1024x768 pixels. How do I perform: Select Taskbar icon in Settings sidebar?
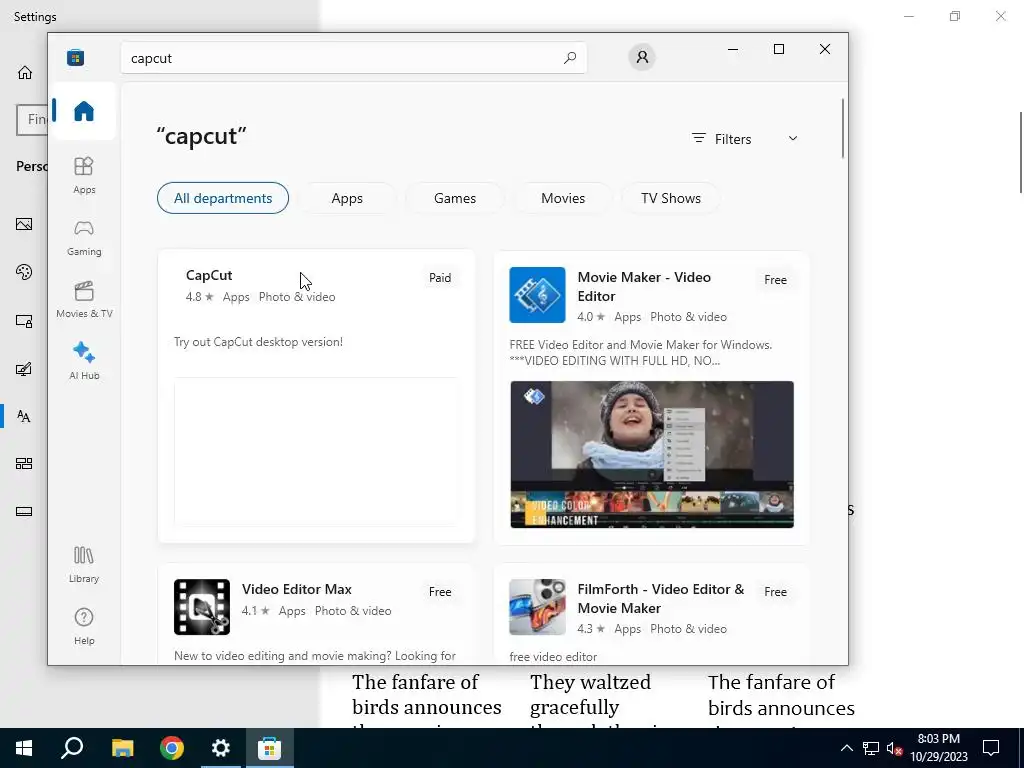click(x=24, y=511)
